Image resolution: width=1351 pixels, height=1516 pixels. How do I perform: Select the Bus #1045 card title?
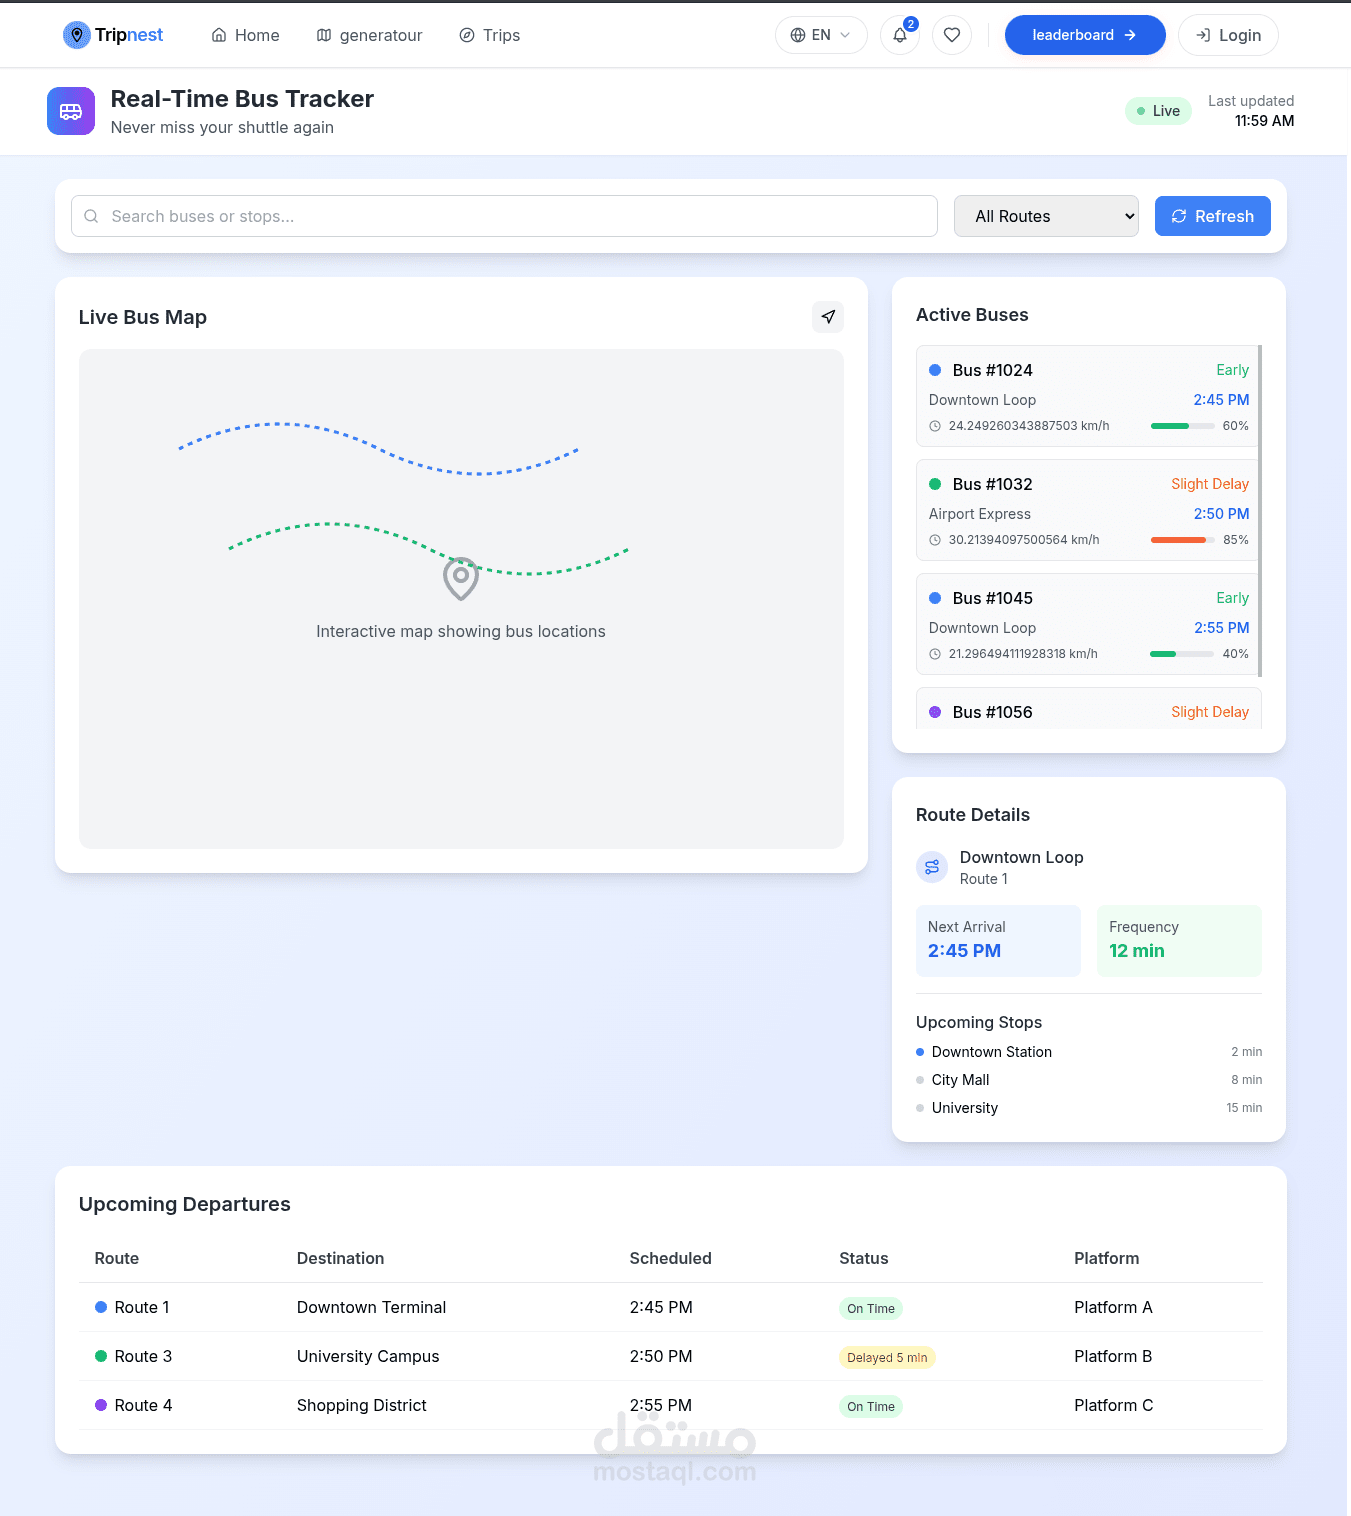click(x=992, y=598)
